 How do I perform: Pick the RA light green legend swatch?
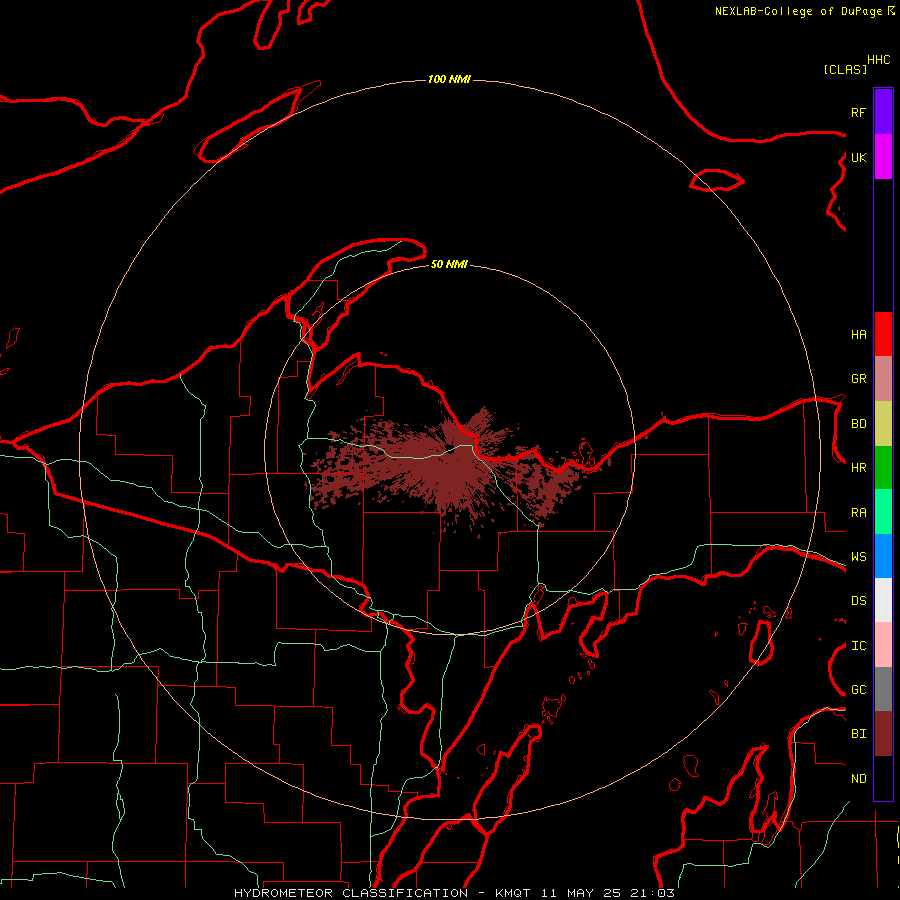[883, 512]
